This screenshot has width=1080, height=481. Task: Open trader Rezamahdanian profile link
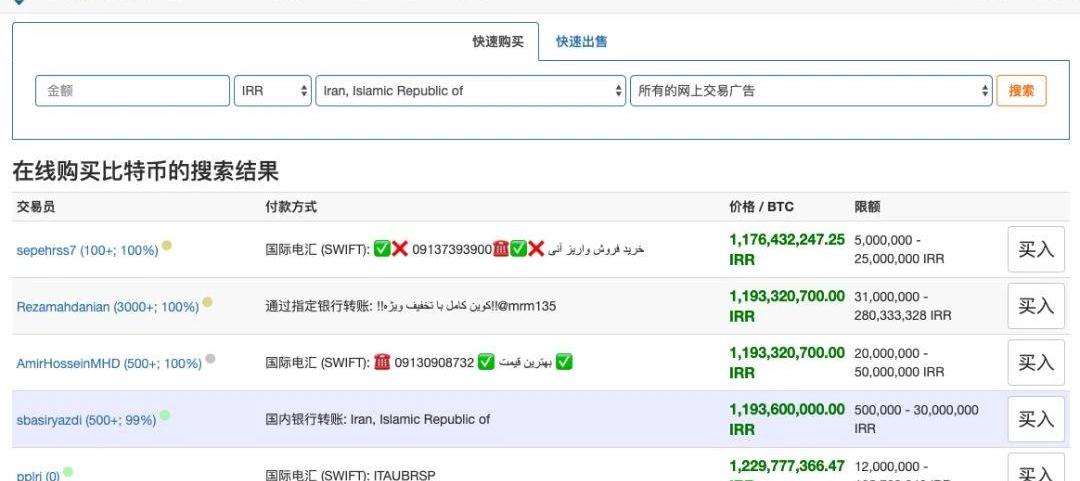click(107, 307)
